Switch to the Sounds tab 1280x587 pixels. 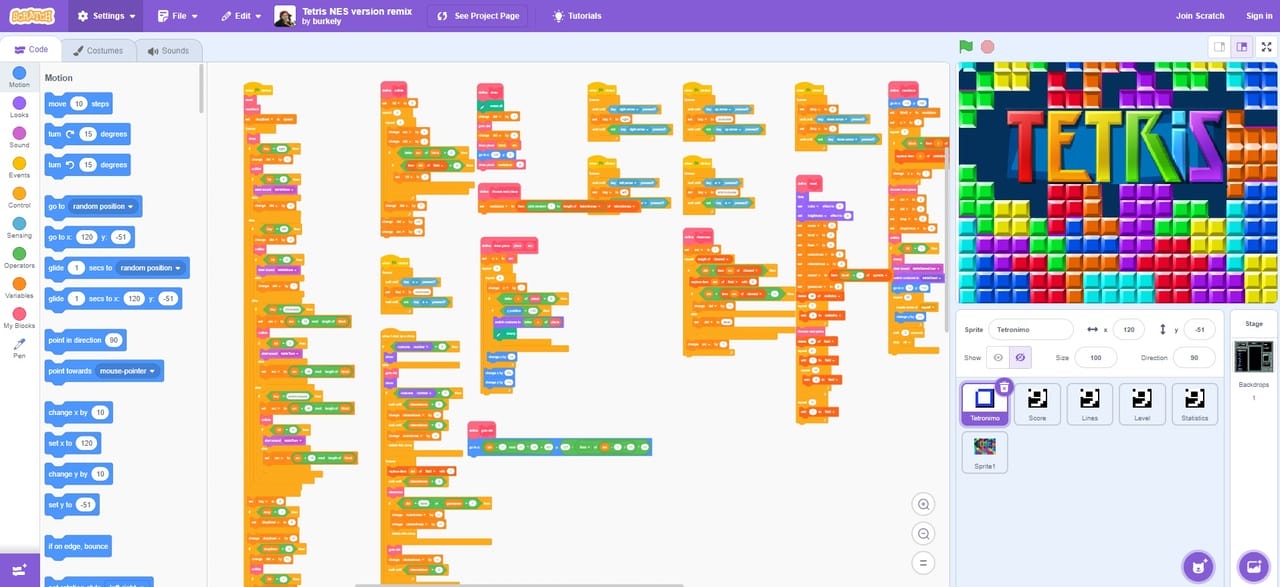coord(168,50)
